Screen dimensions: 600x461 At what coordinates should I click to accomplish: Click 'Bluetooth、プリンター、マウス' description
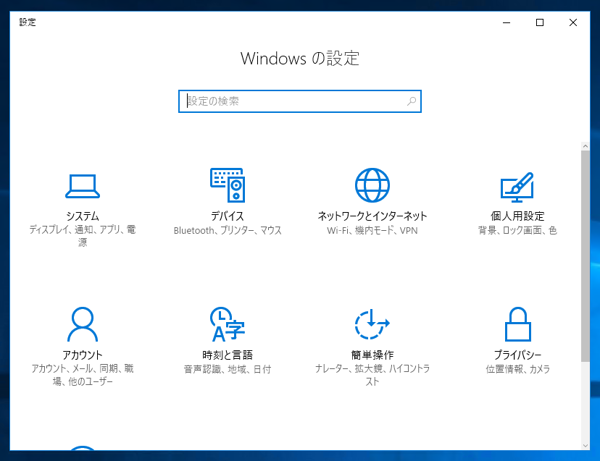(227, 230)
